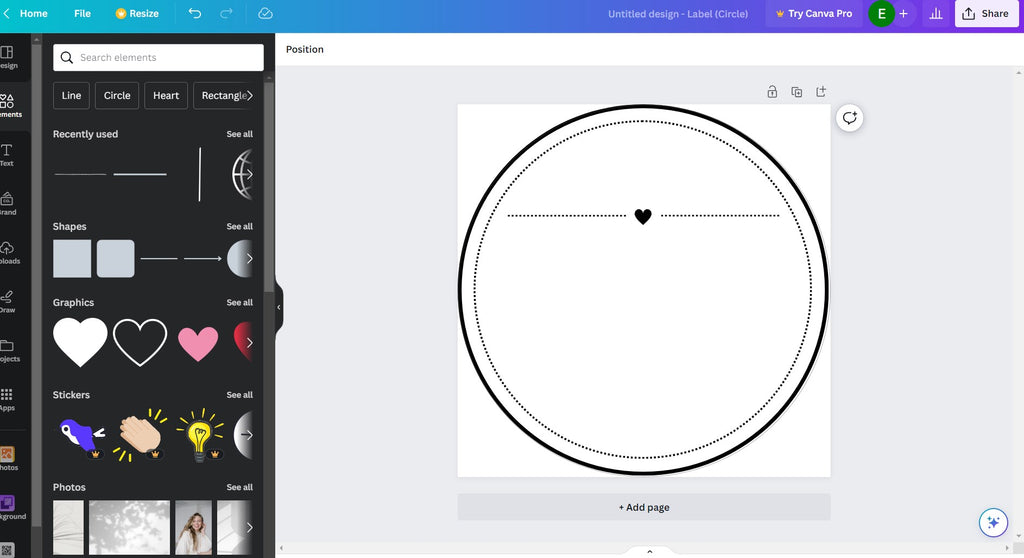The height and width of the screenshot is (558, 1024).
Task: Open the Draw sidebar tab
Action: click(x=8, y=302)
